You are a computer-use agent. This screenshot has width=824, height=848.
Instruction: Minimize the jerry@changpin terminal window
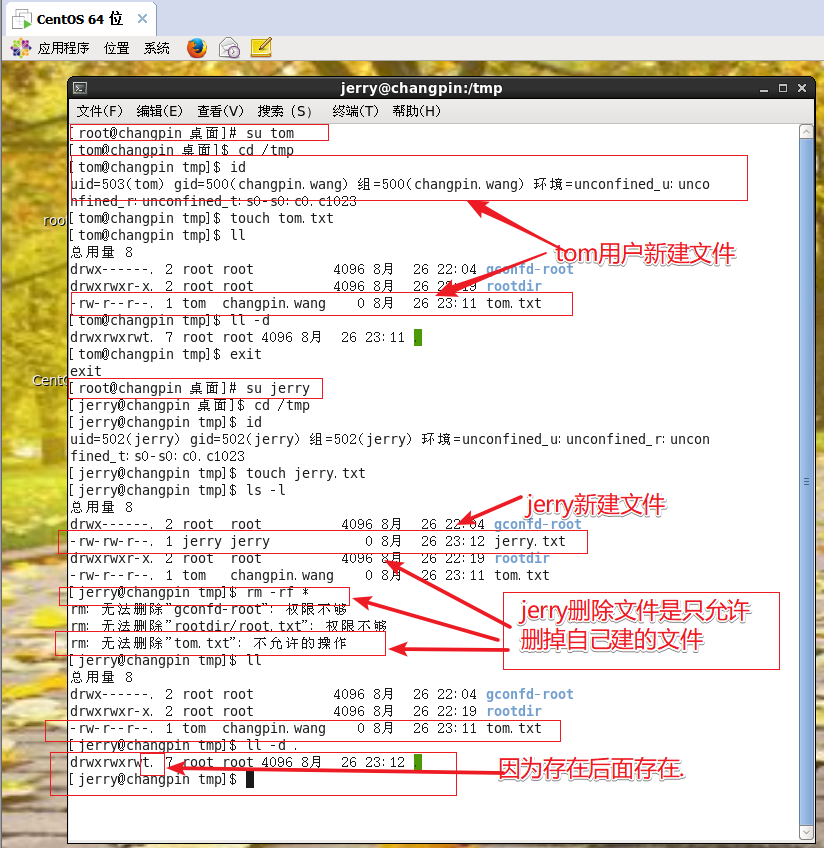763,88
